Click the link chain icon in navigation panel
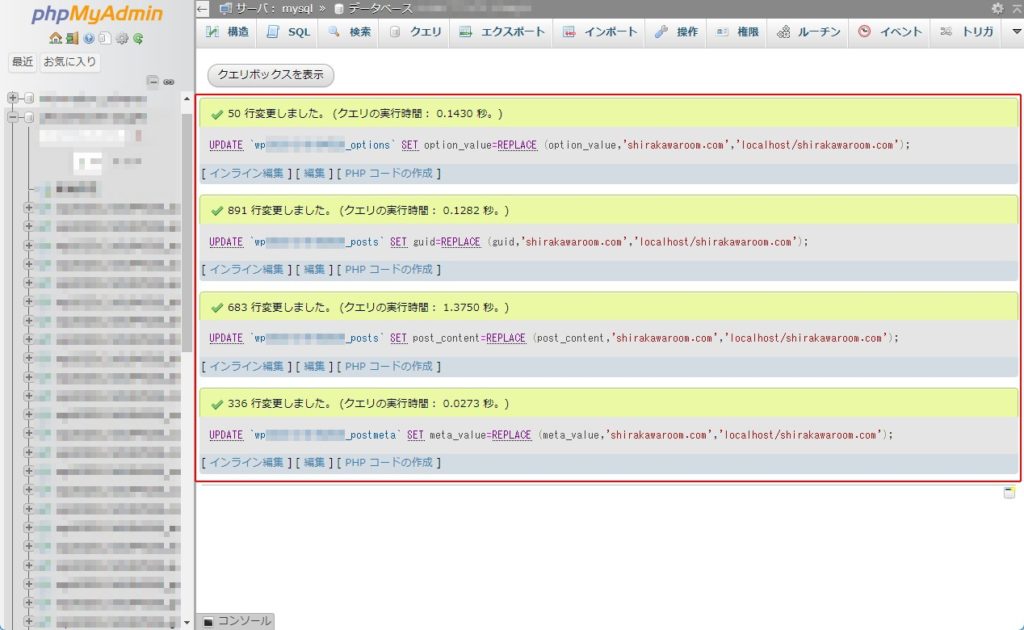The height and width of the screenshot is (630, 1024). (169, 82)
